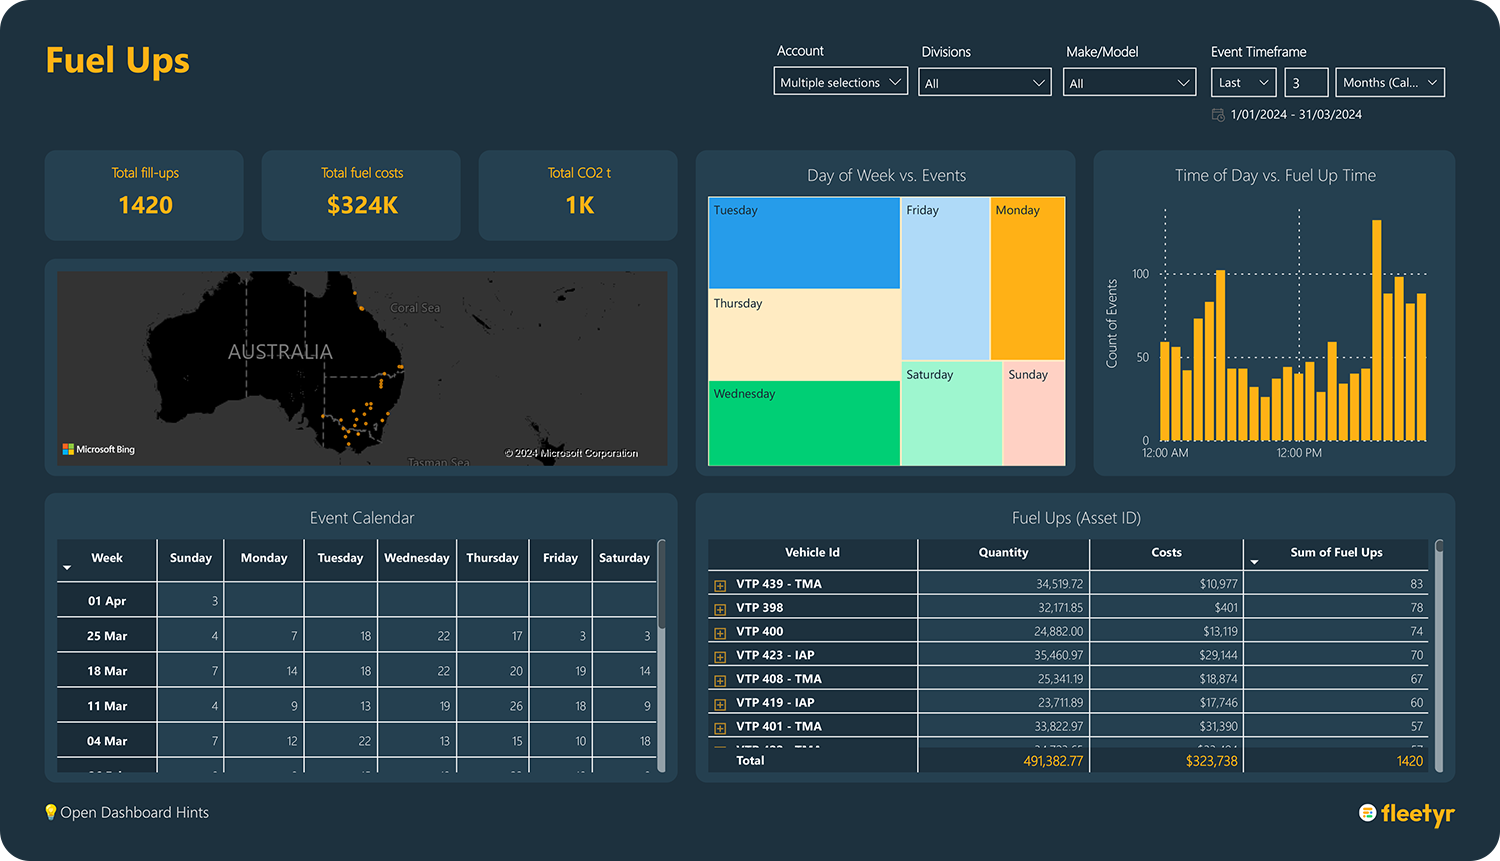Open Dashboard Hints link
The image size is (1500, 861).
coord(134,813)
